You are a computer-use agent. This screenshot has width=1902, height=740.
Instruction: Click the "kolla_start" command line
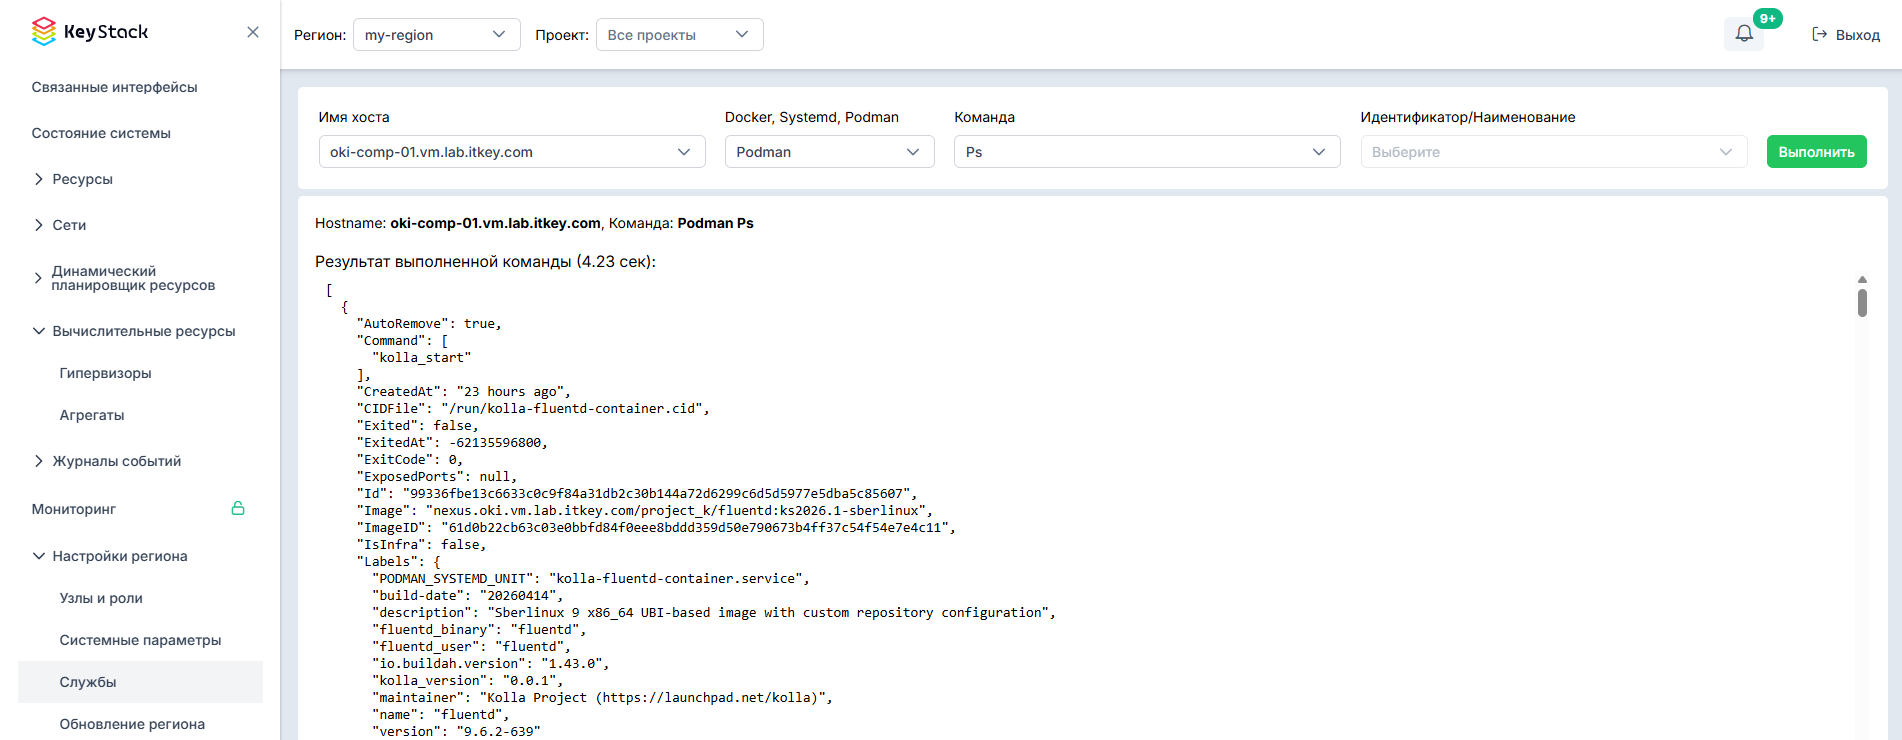tap(421, 357)
